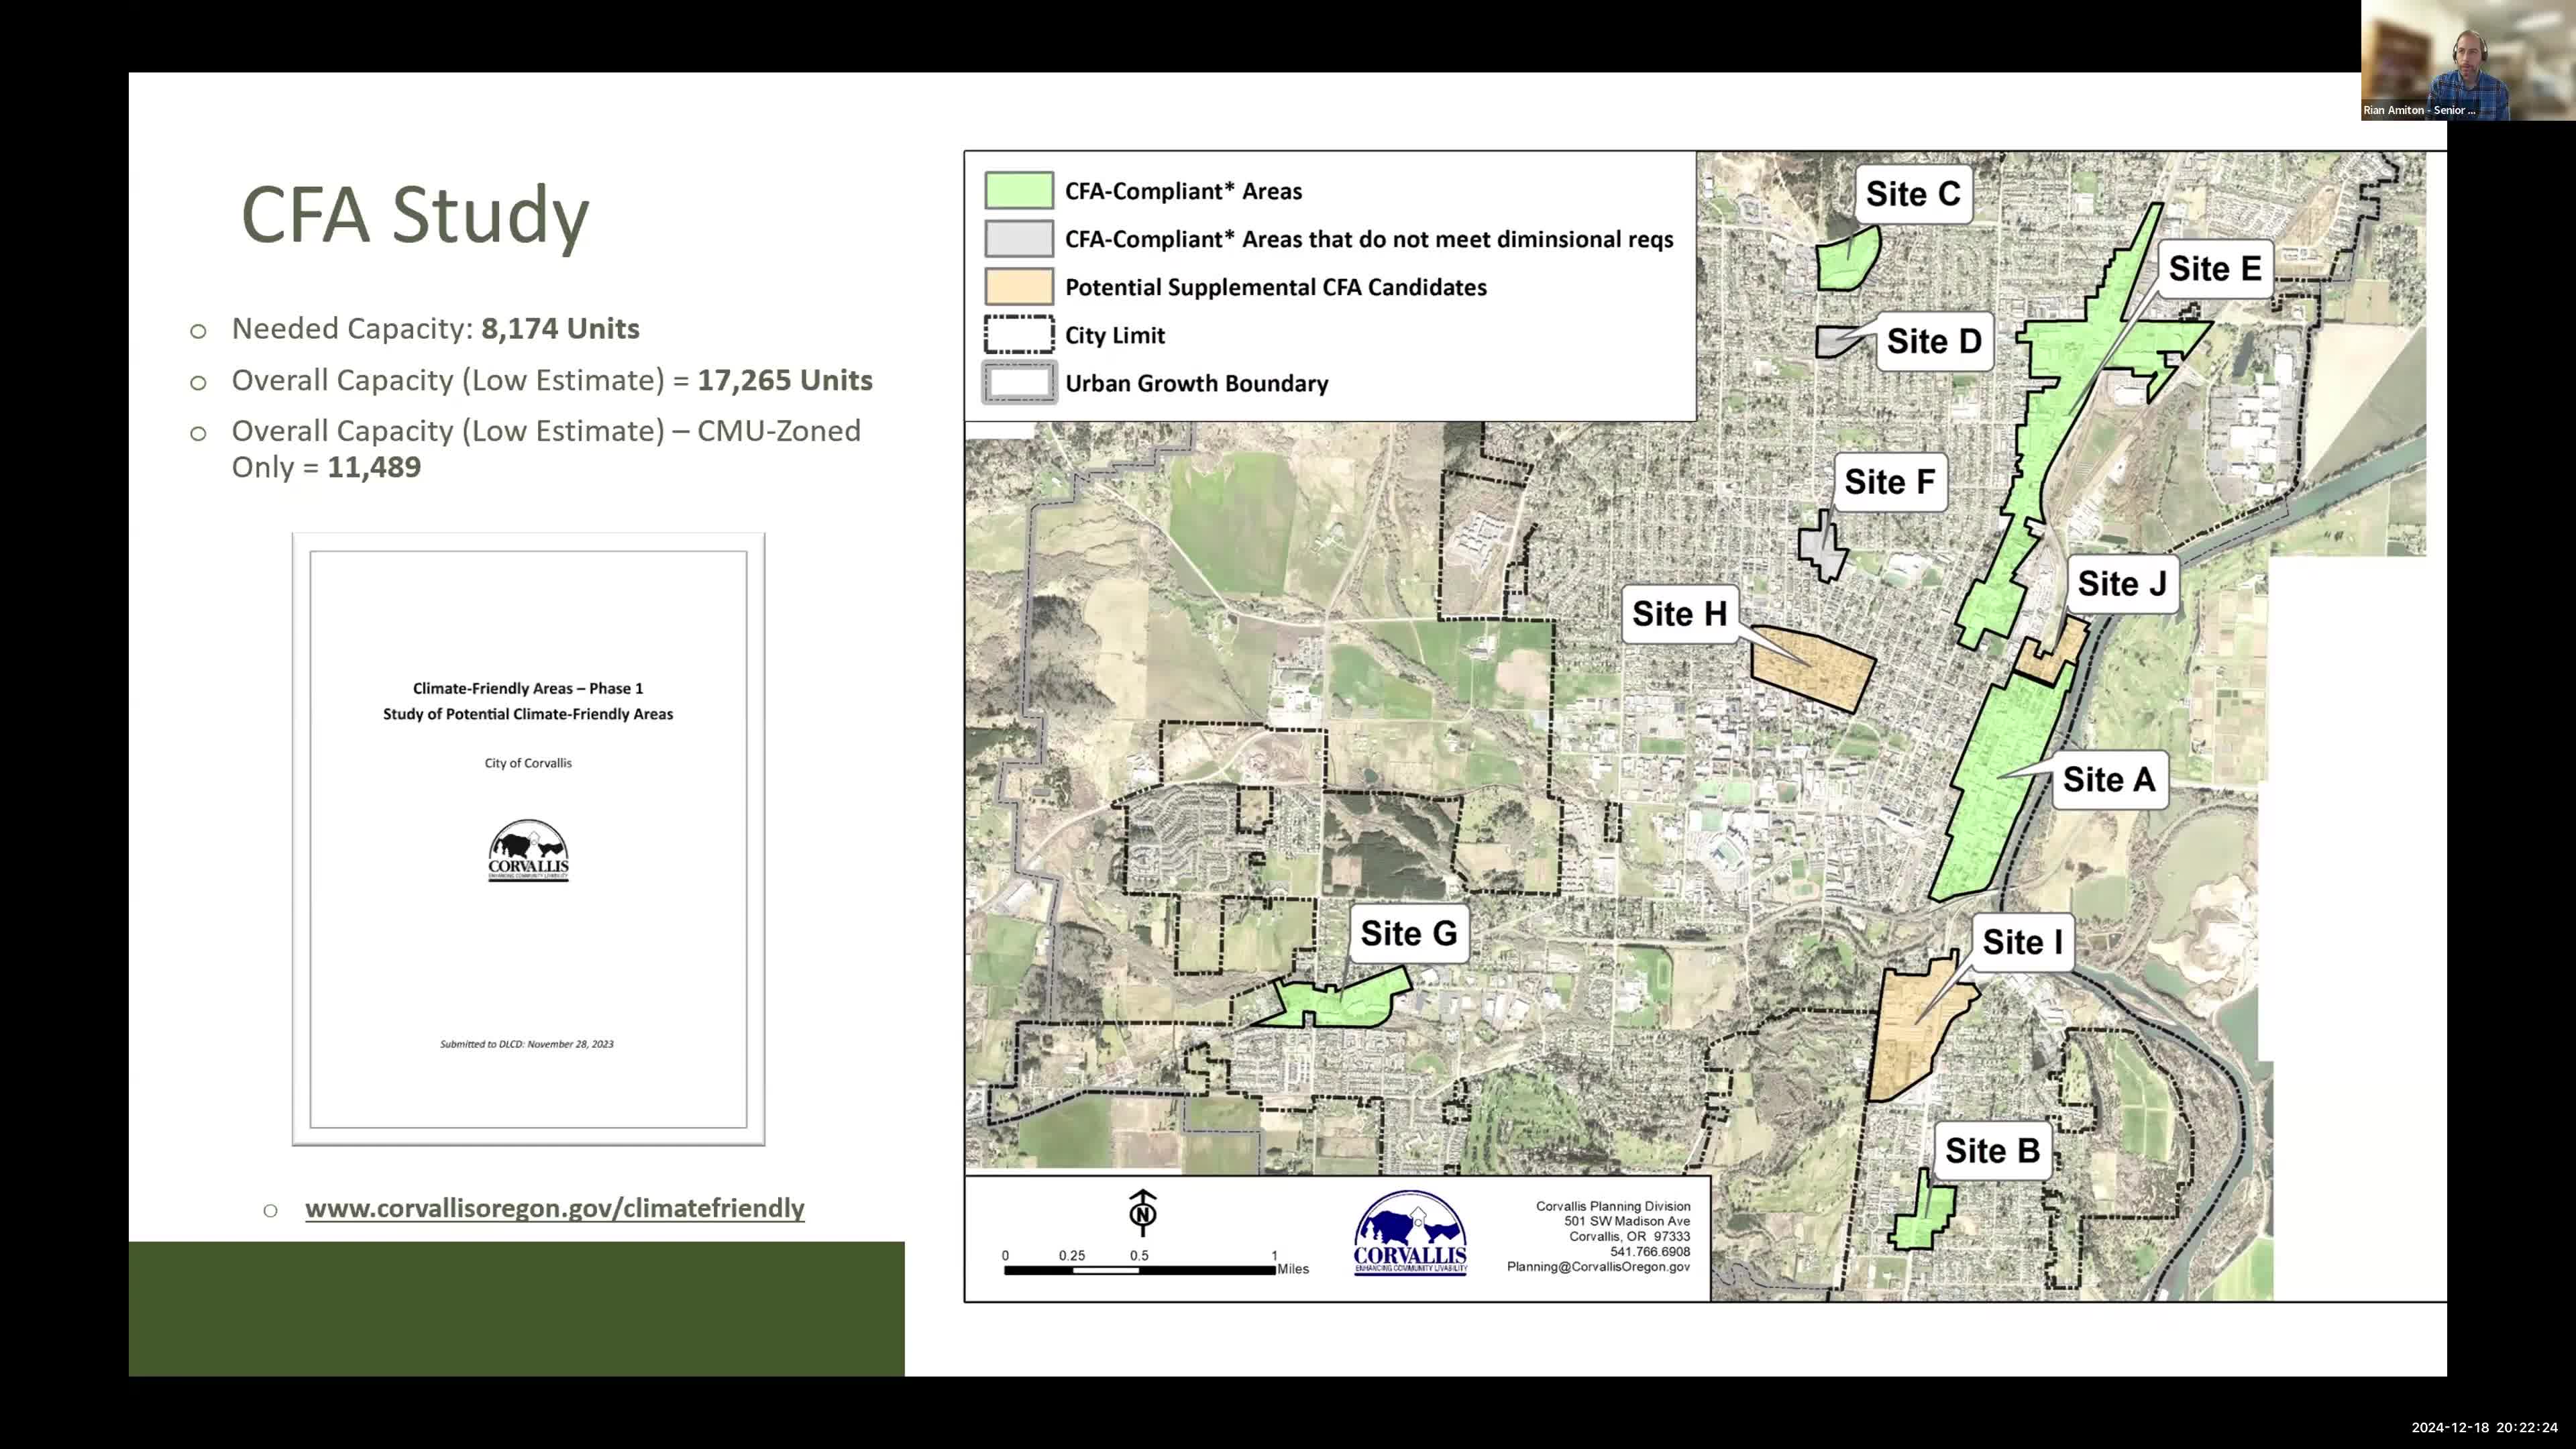2576x1449 pixels.
Task: Click the Site G callout label
Action: [x=1408, y=932]
